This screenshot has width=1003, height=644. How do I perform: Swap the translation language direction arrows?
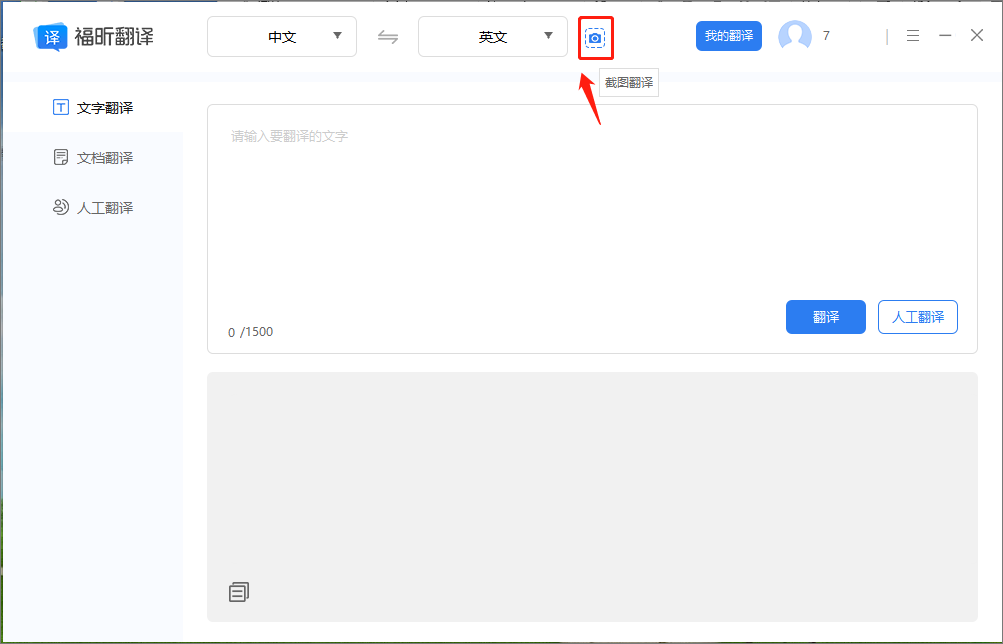point(388,36)
